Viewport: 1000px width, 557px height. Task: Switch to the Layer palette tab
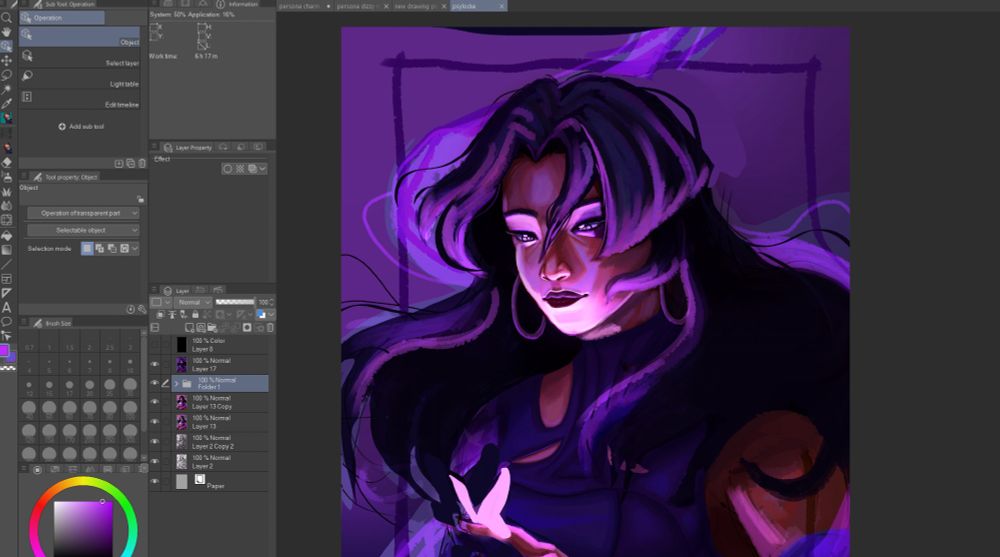coord(175,290)
